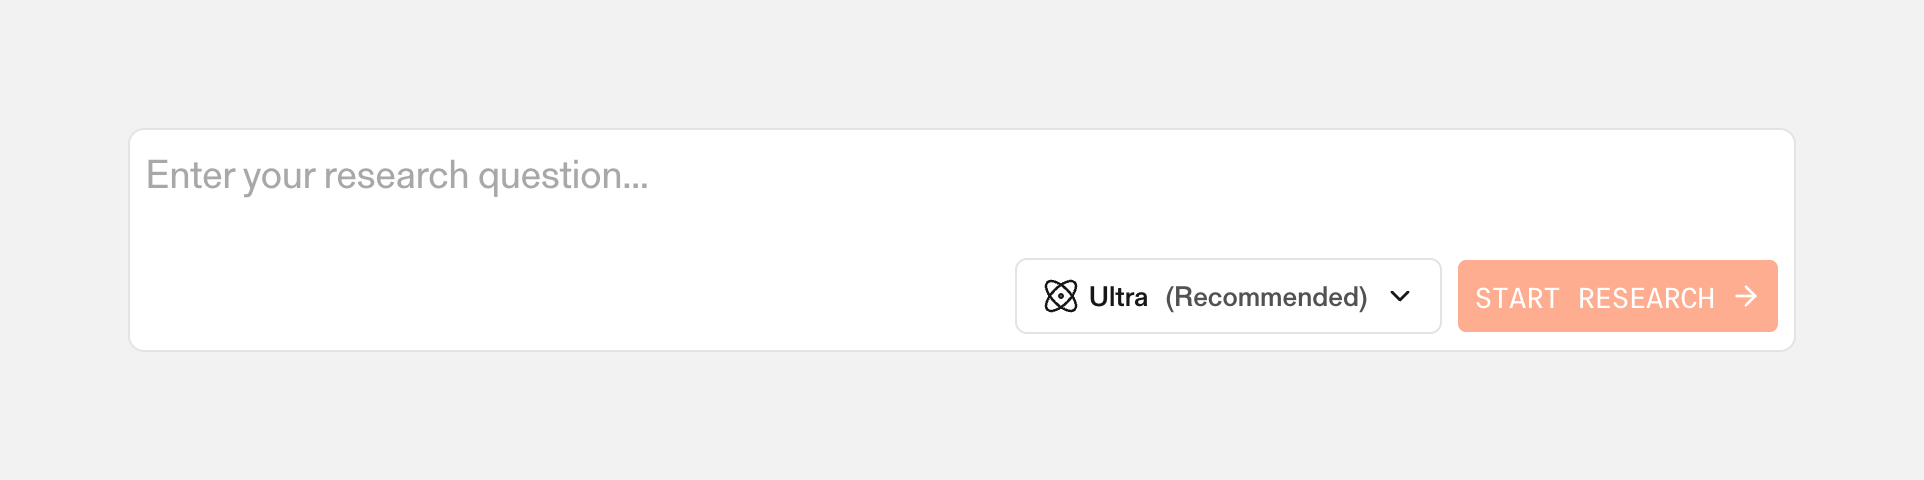This screenshot has width=1924, height=480.
Task: Click the "Enter your research question..." placeholder
Action: (x=396, y=176)
